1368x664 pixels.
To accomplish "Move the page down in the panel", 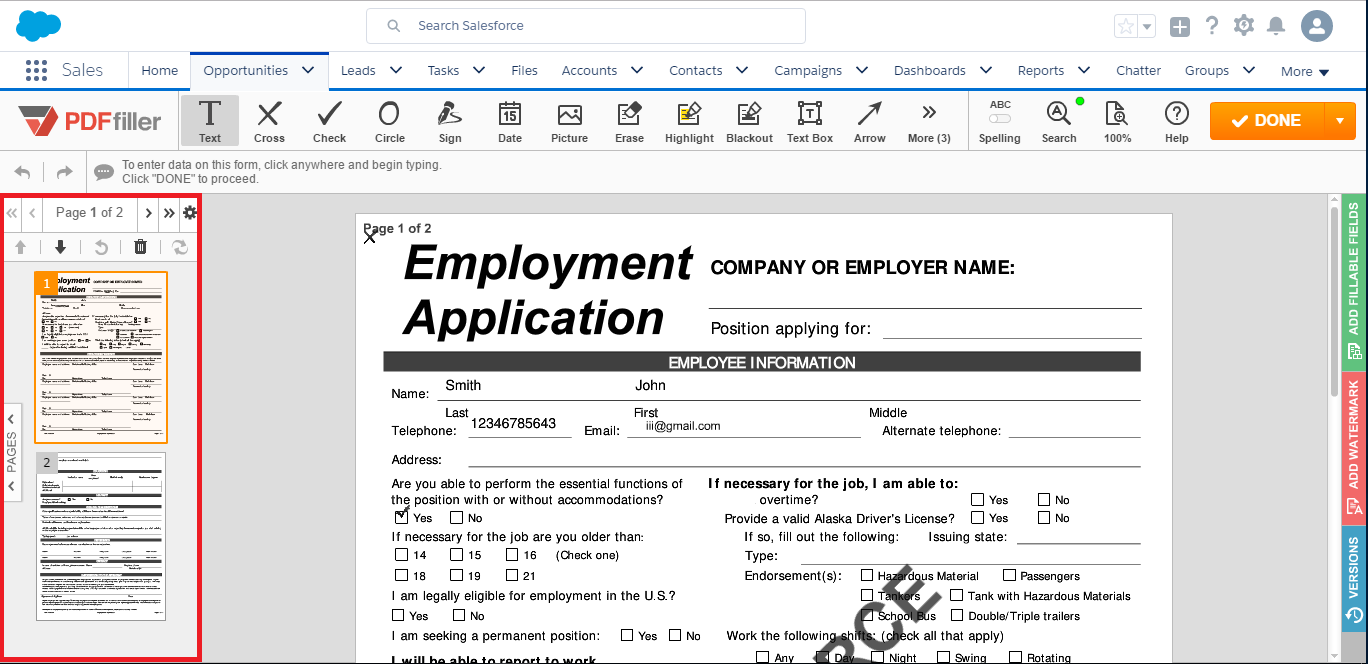I will tap(60, 247).
